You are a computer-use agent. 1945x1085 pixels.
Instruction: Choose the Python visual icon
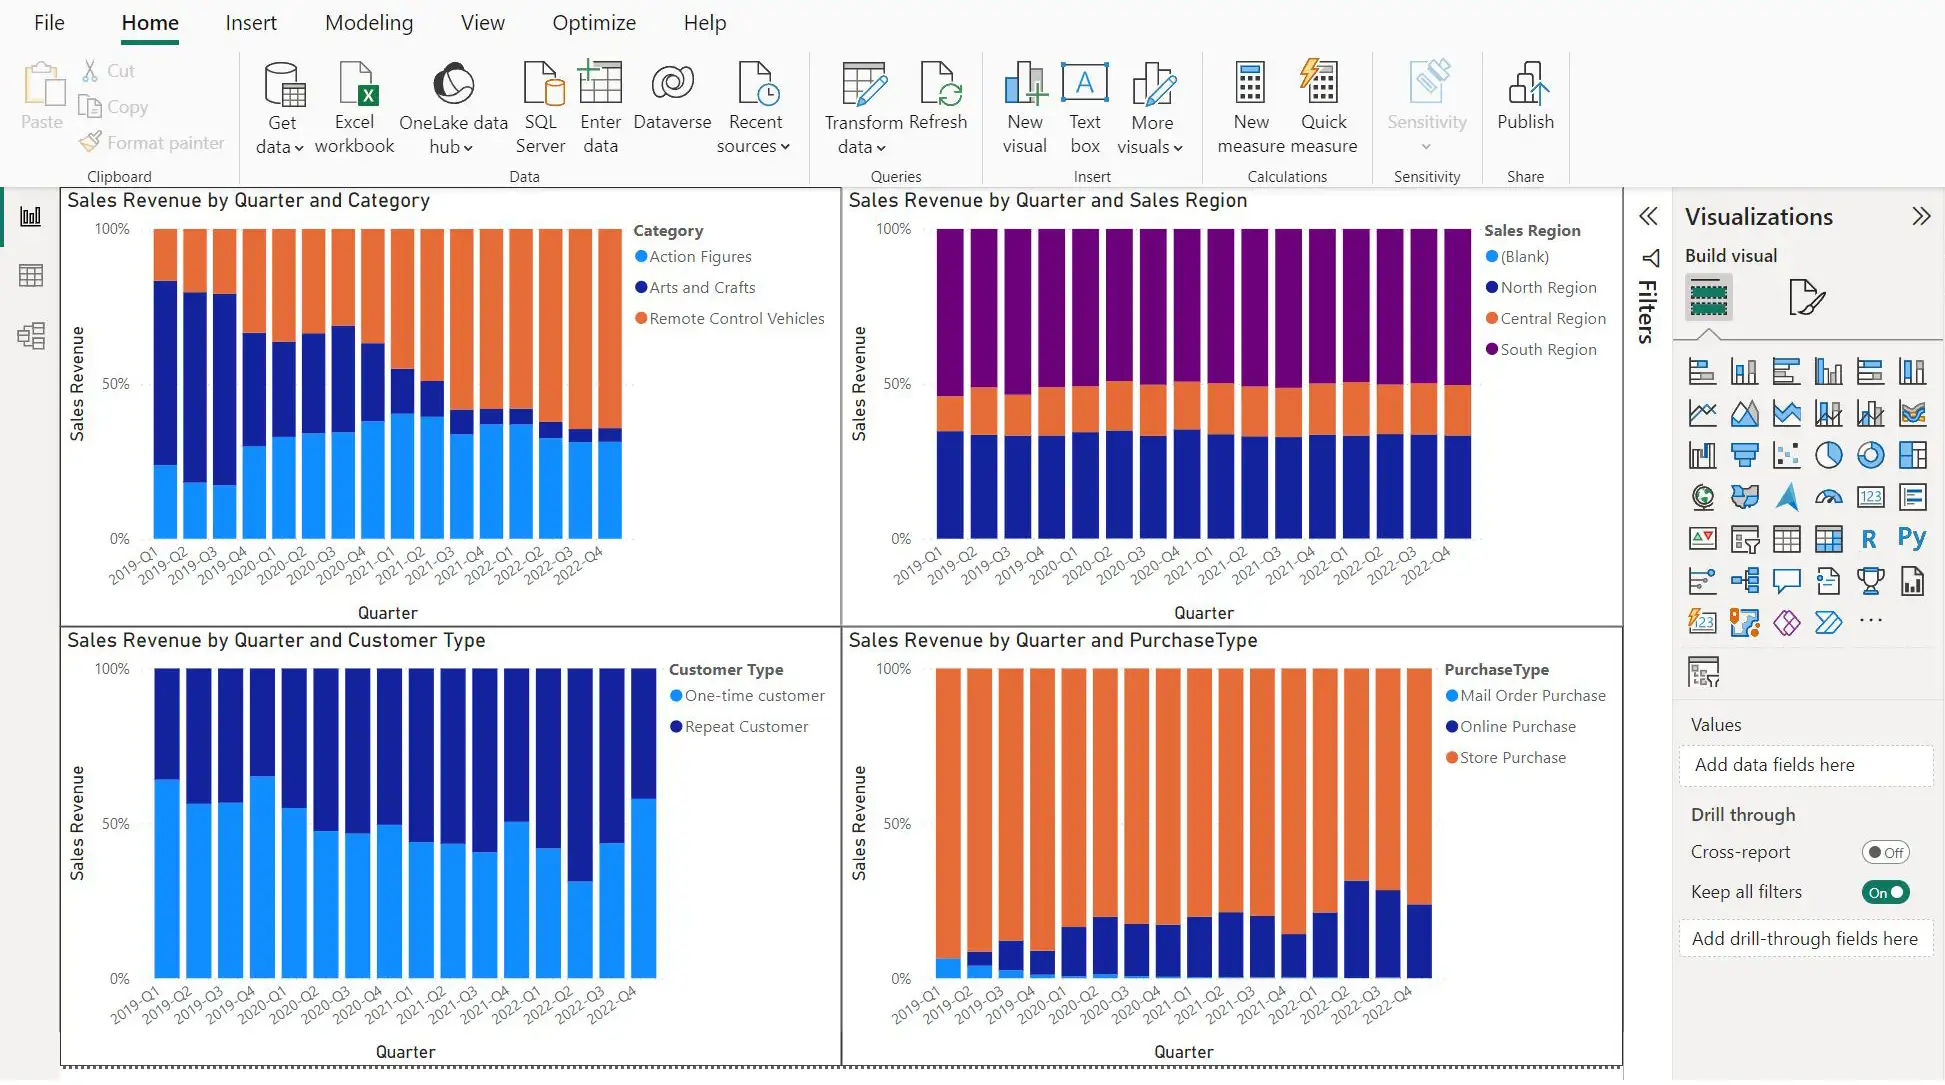click(1911, 538)
